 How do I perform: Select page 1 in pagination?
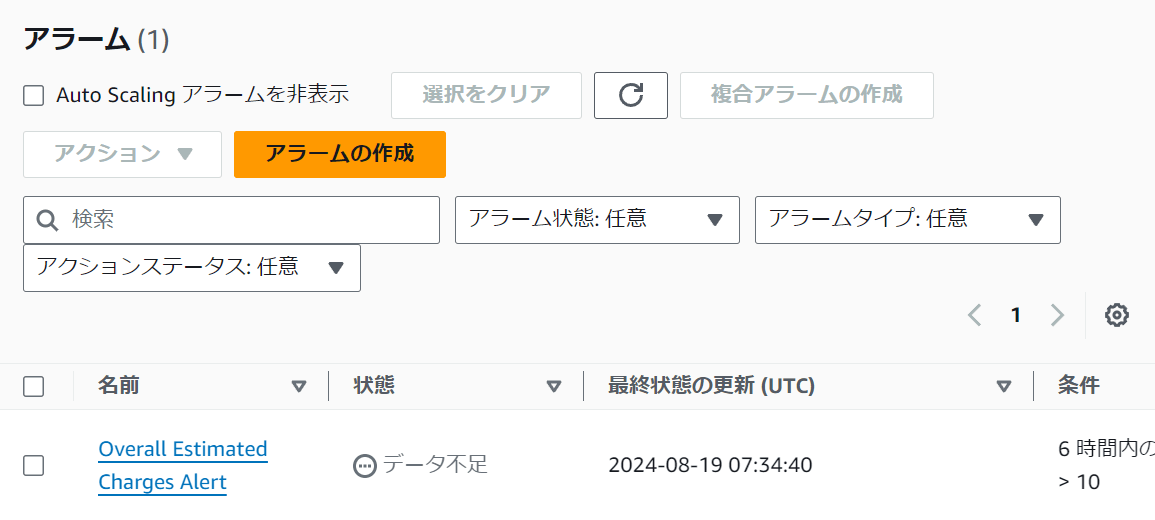tap(1016, 315)
